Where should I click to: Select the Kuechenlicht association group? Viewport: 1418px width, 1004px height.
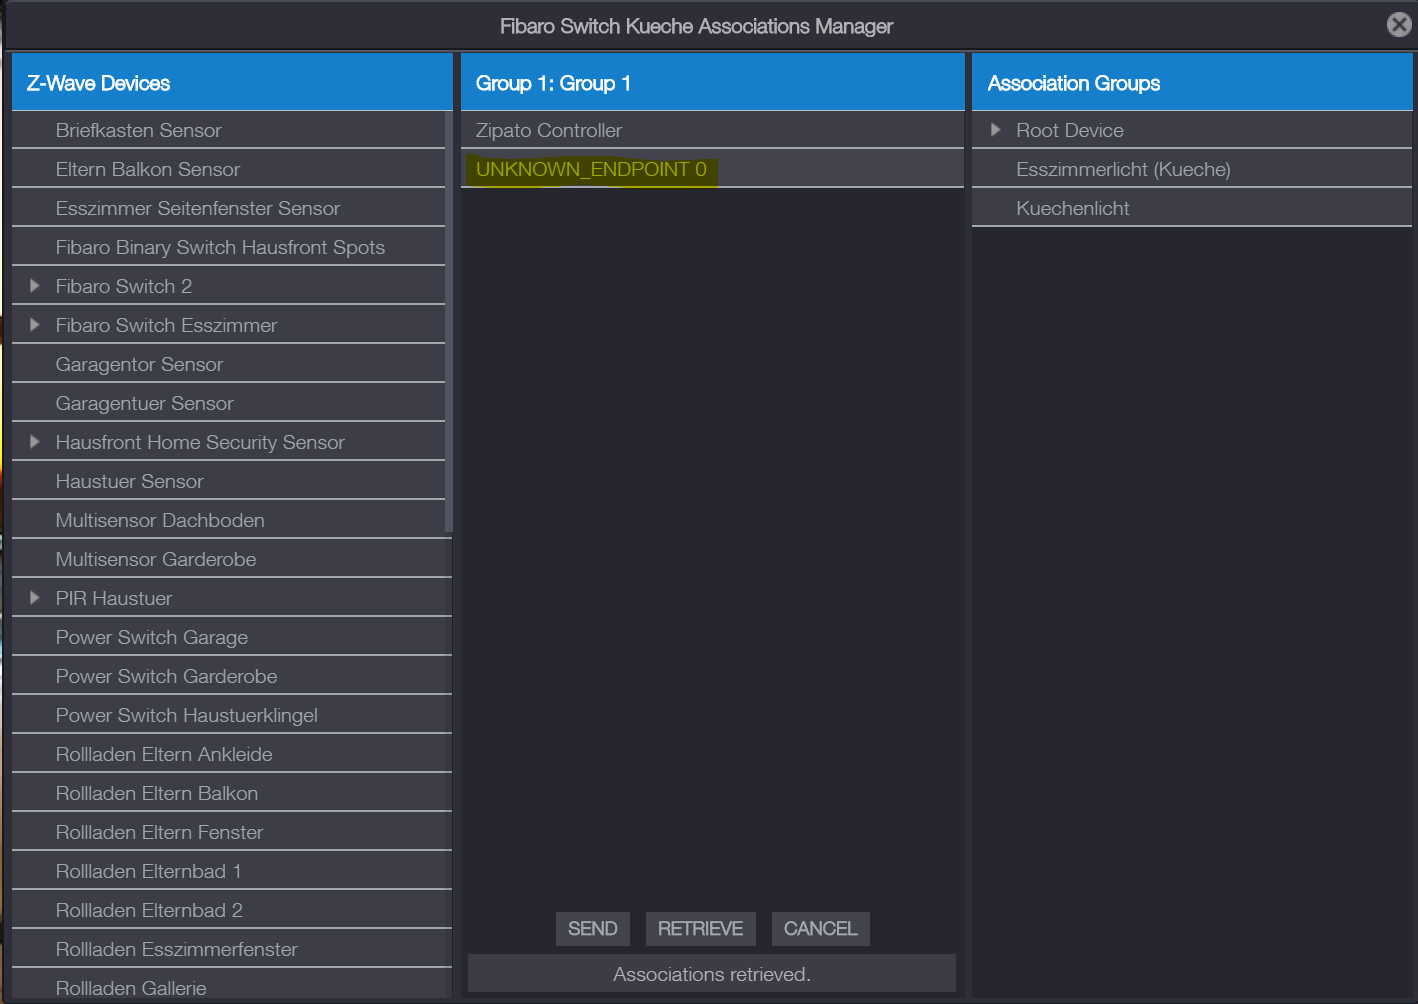(x=1072, y=208)
